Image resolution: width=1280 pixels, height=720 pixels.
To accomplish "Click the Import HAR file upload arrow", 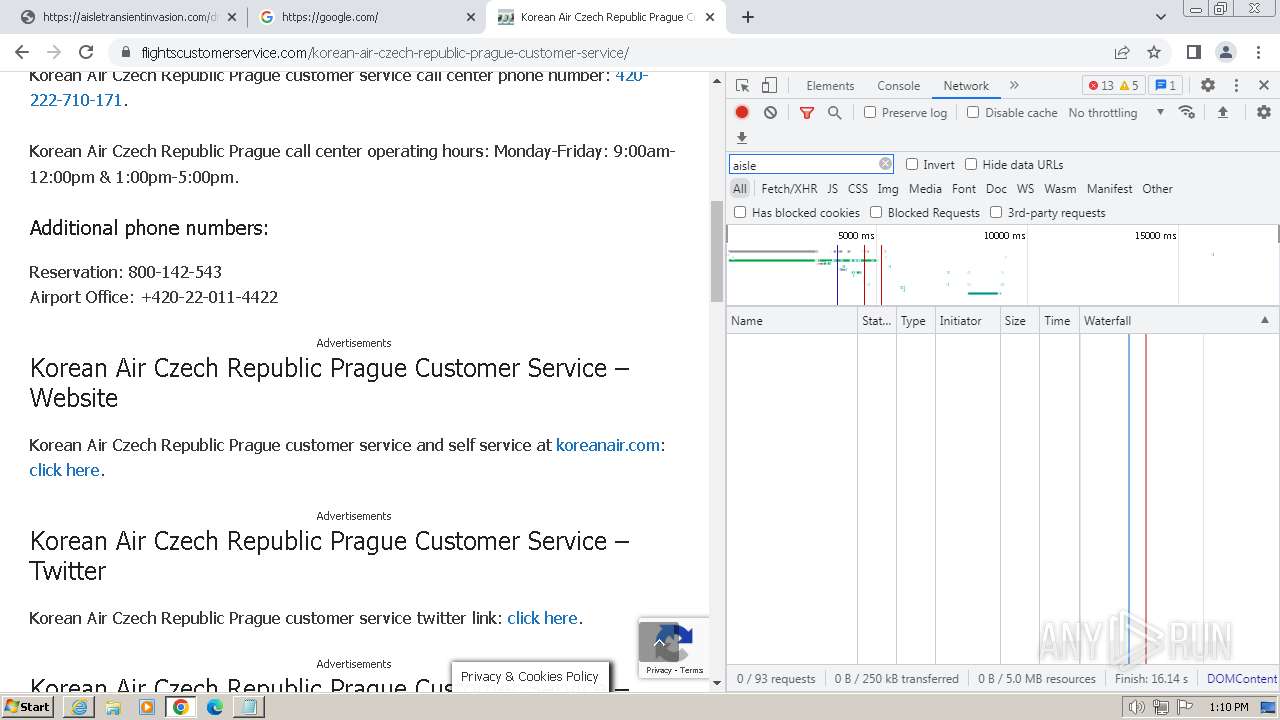I will tap(1222, 112).
